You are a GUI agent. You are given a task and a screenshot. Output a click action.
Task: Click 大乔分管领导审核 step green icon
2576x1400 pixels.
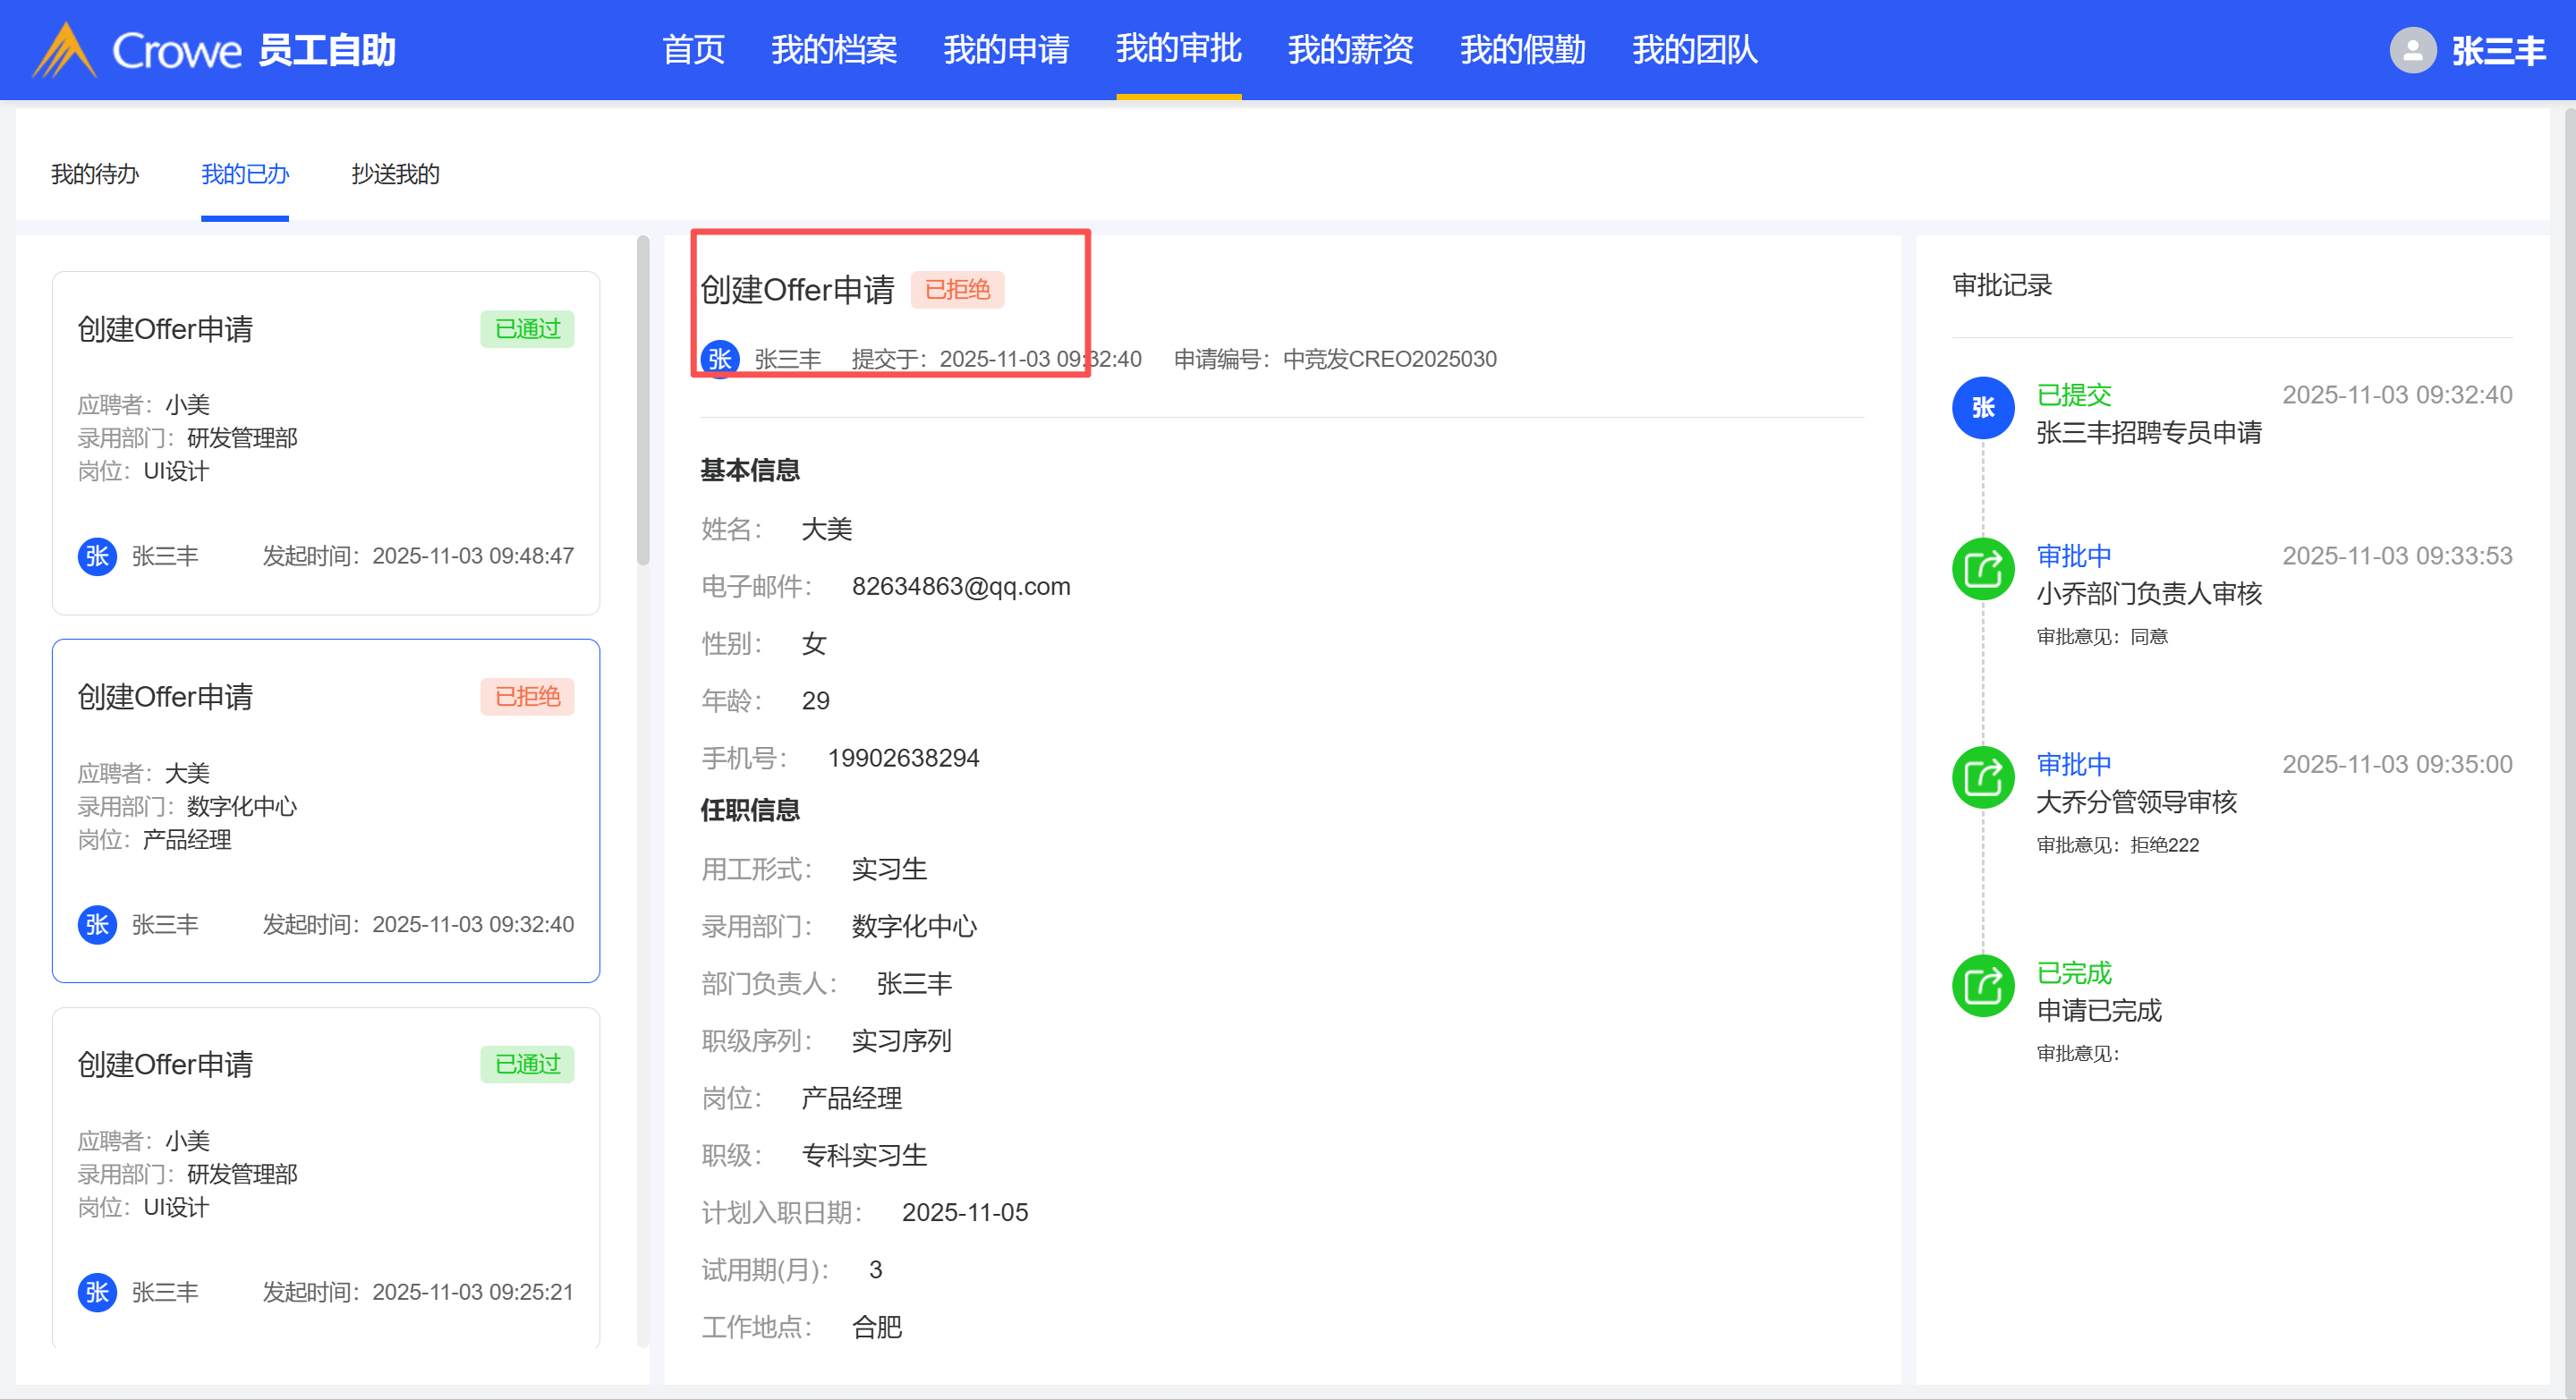[1982, 777]
